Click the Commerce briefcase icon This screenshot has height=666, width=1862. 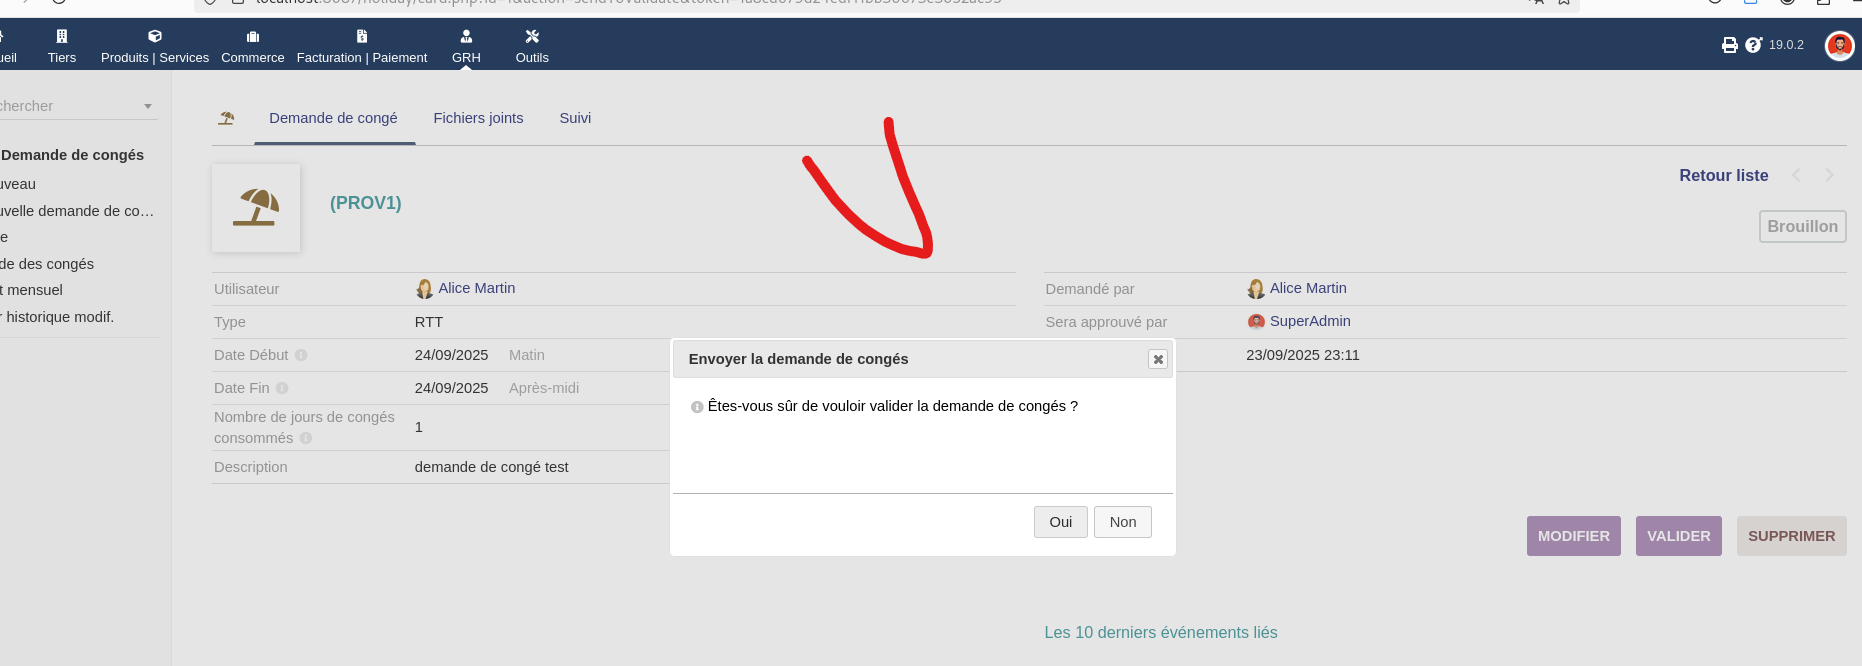pos(253,36)
